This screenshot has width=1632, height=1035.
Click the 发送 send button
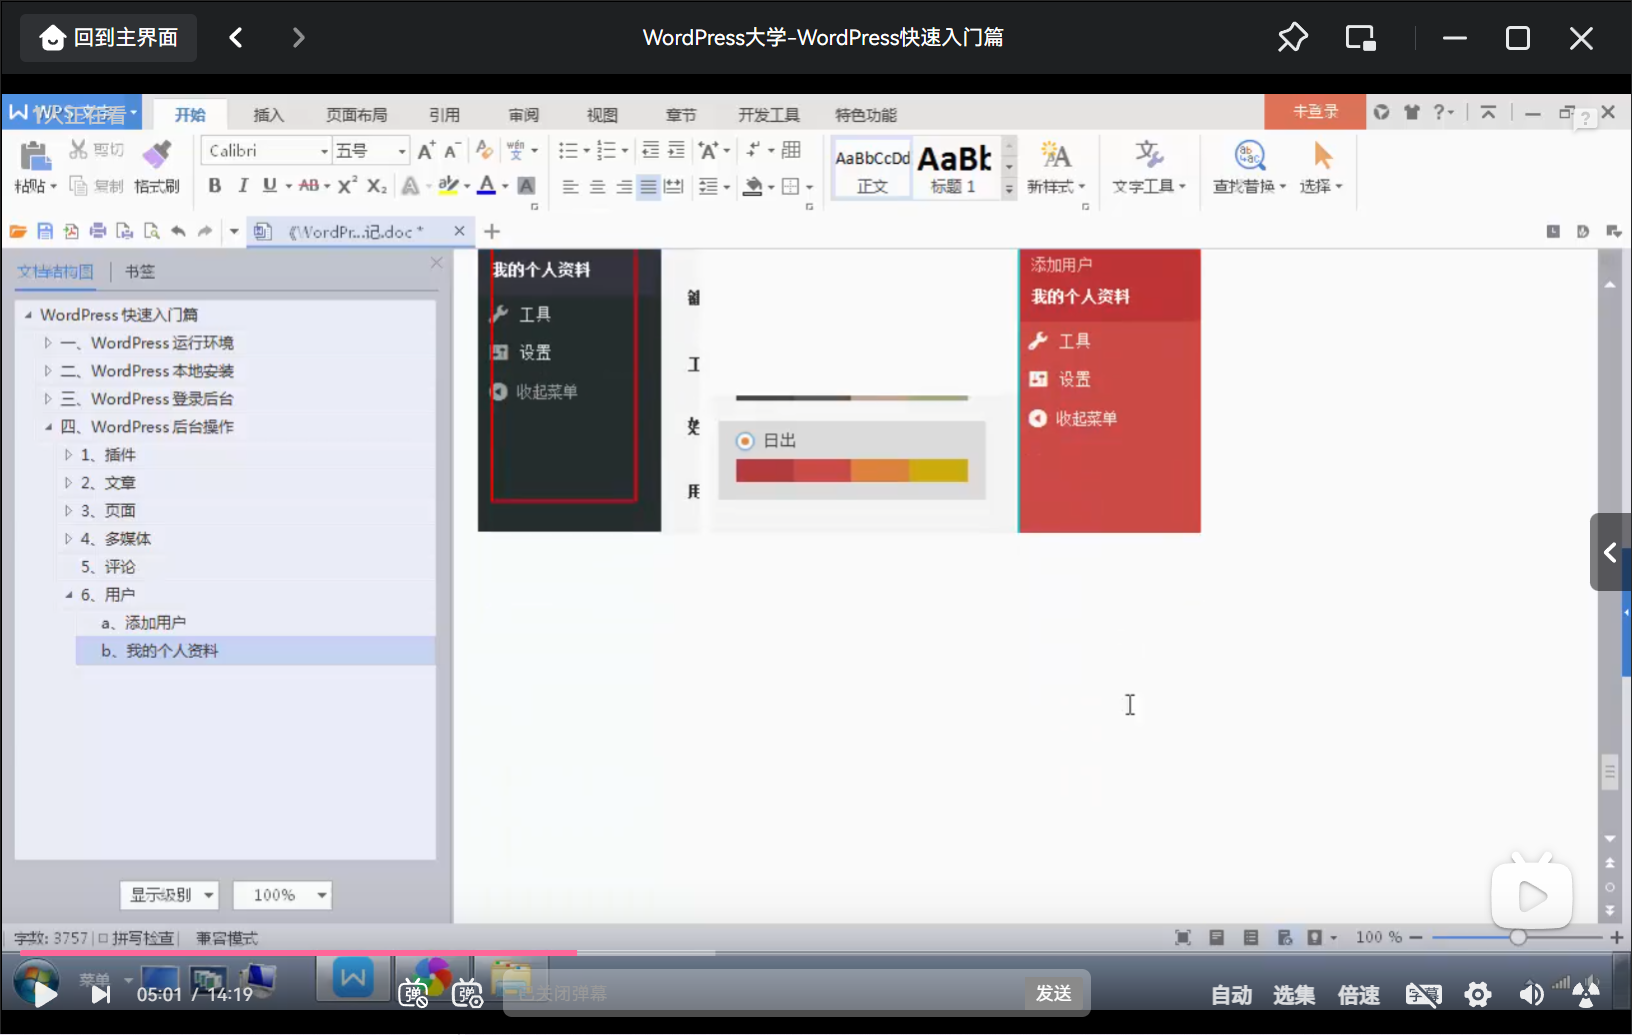(x=1054, y=993)
